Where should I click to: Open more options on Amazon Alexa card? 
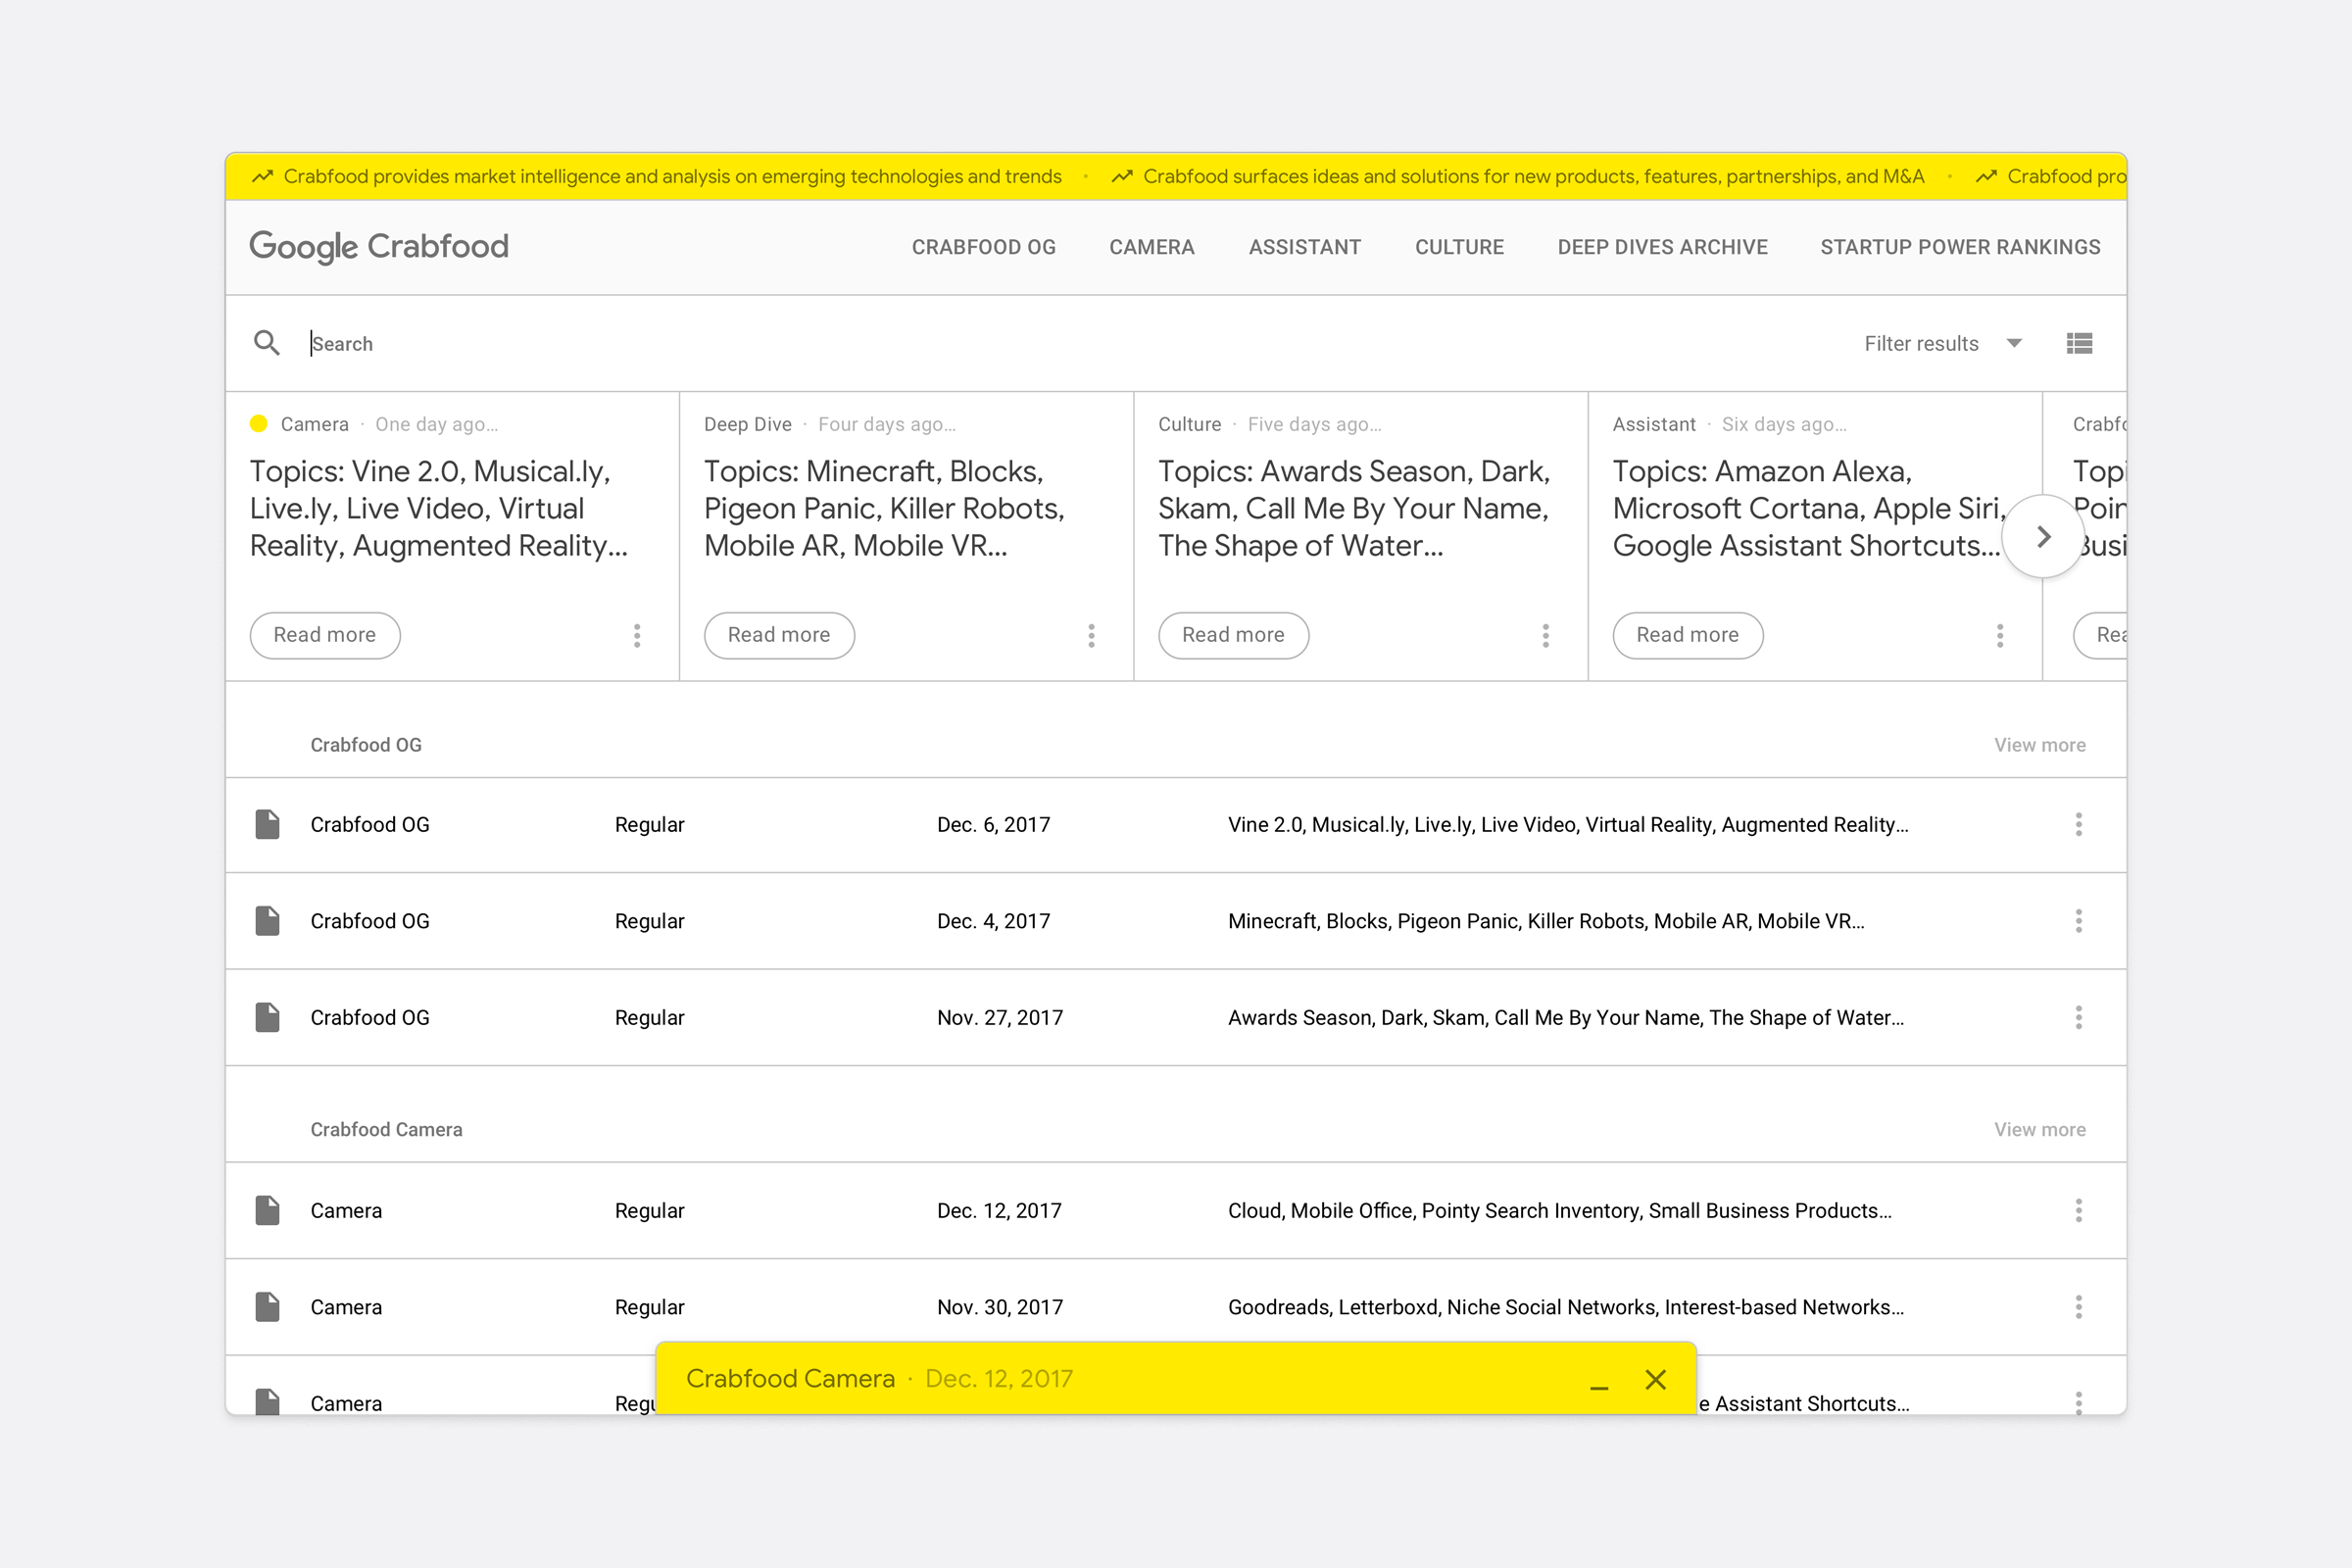pos(2000,636)
